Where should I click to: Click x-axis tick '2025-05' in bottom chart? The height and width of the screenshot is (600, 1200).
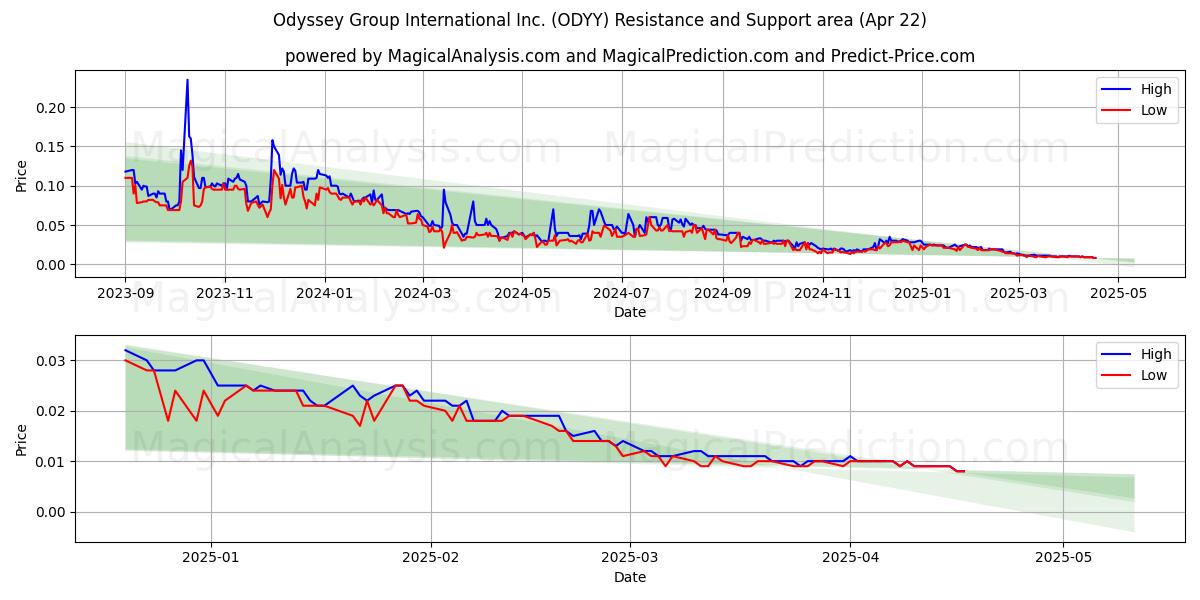(1064, 559)
